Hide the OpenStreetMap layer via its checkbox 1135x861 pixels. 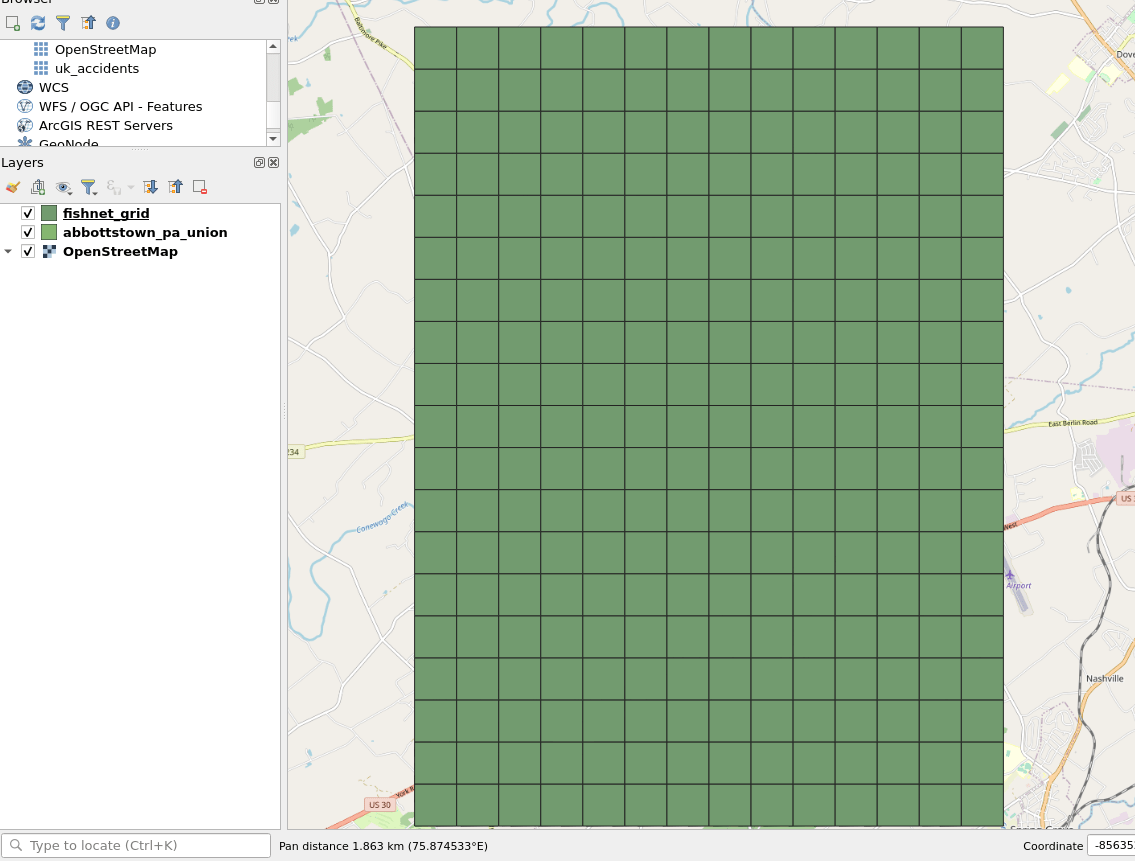pyautogui.click(x=27, y=251)
